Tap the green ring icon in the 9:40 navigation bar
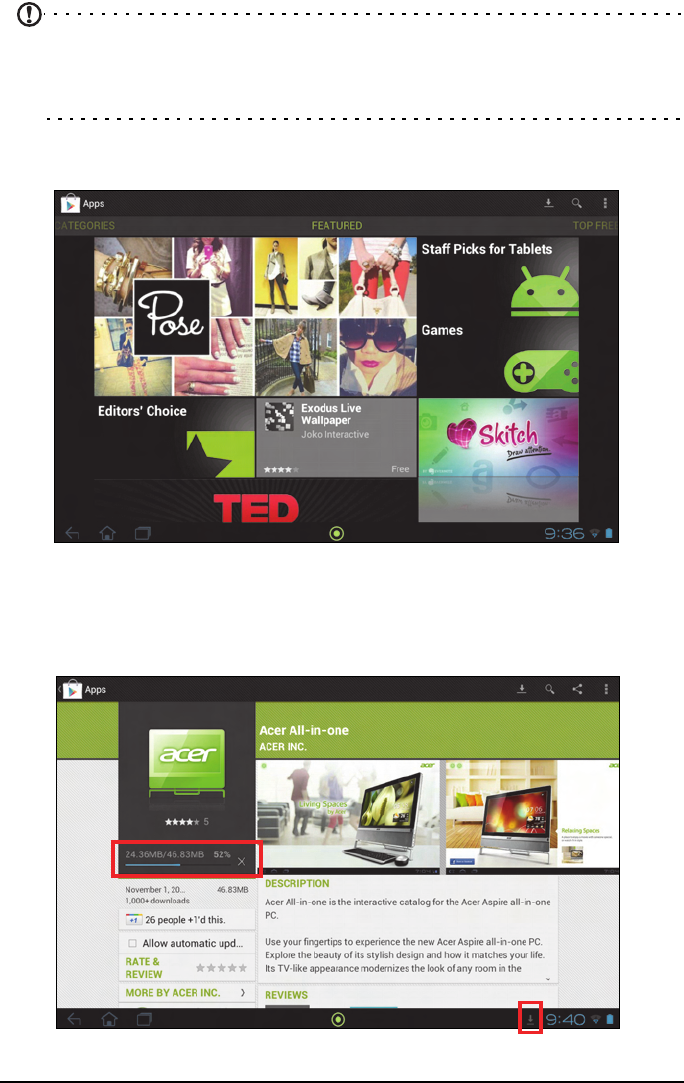Image resolution: width=684 pixels, height=1083 pixels. 338,1019
